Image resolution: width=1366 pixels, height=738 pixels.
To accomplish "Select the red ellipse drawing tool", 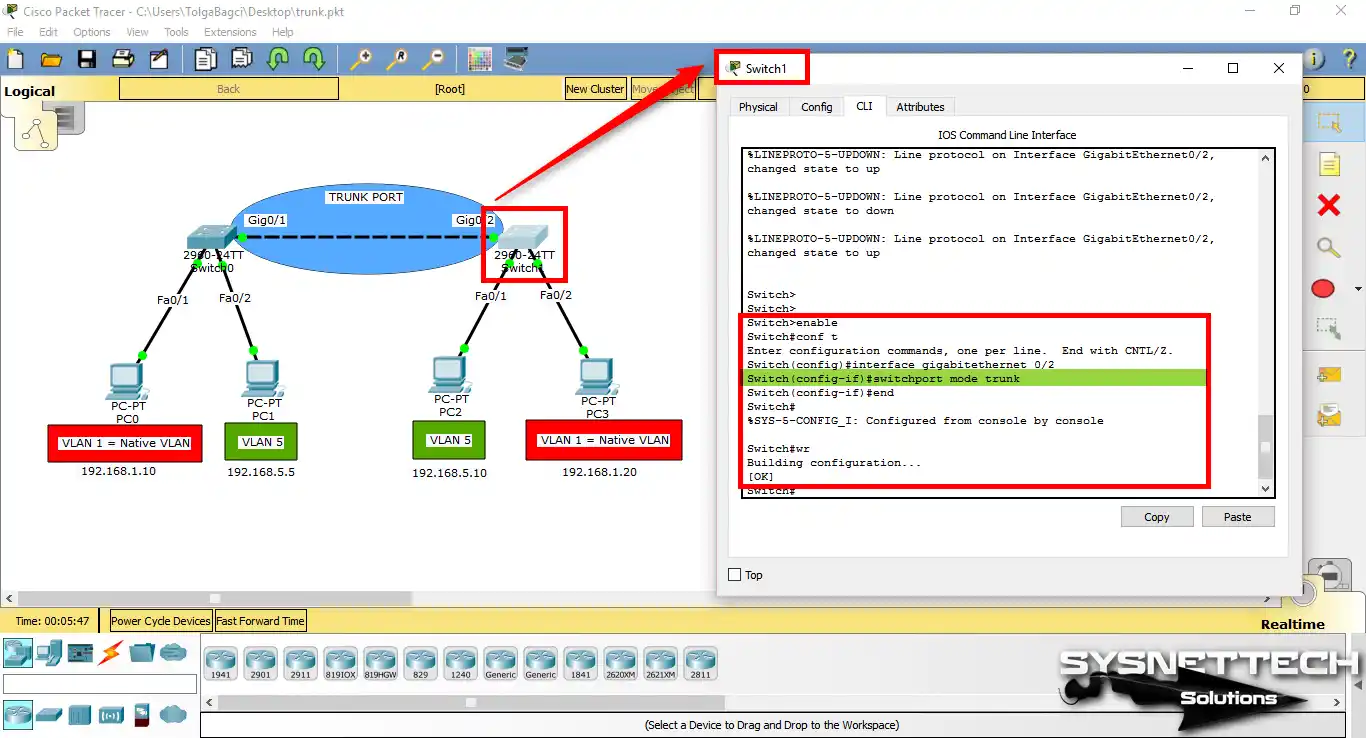I will click(1323, 289).
